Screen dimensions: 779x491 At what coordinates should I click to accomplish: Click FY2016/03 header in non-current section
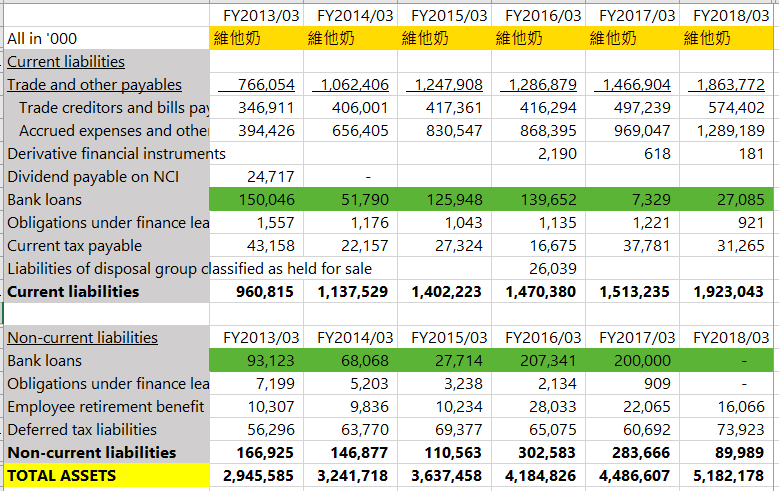coord(539,337)
